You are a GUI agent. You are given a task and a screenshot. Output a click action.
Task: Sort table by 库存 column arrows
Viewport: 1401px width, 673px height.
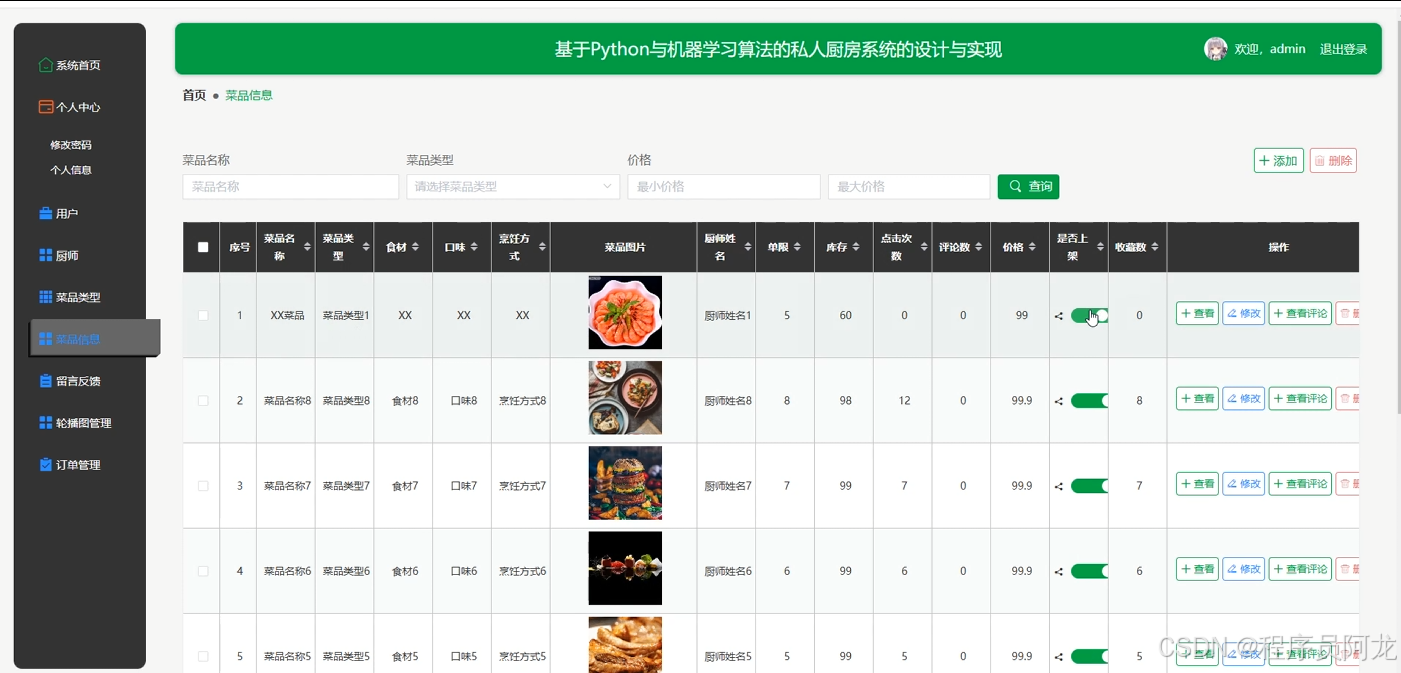click(x=856, y=247)
